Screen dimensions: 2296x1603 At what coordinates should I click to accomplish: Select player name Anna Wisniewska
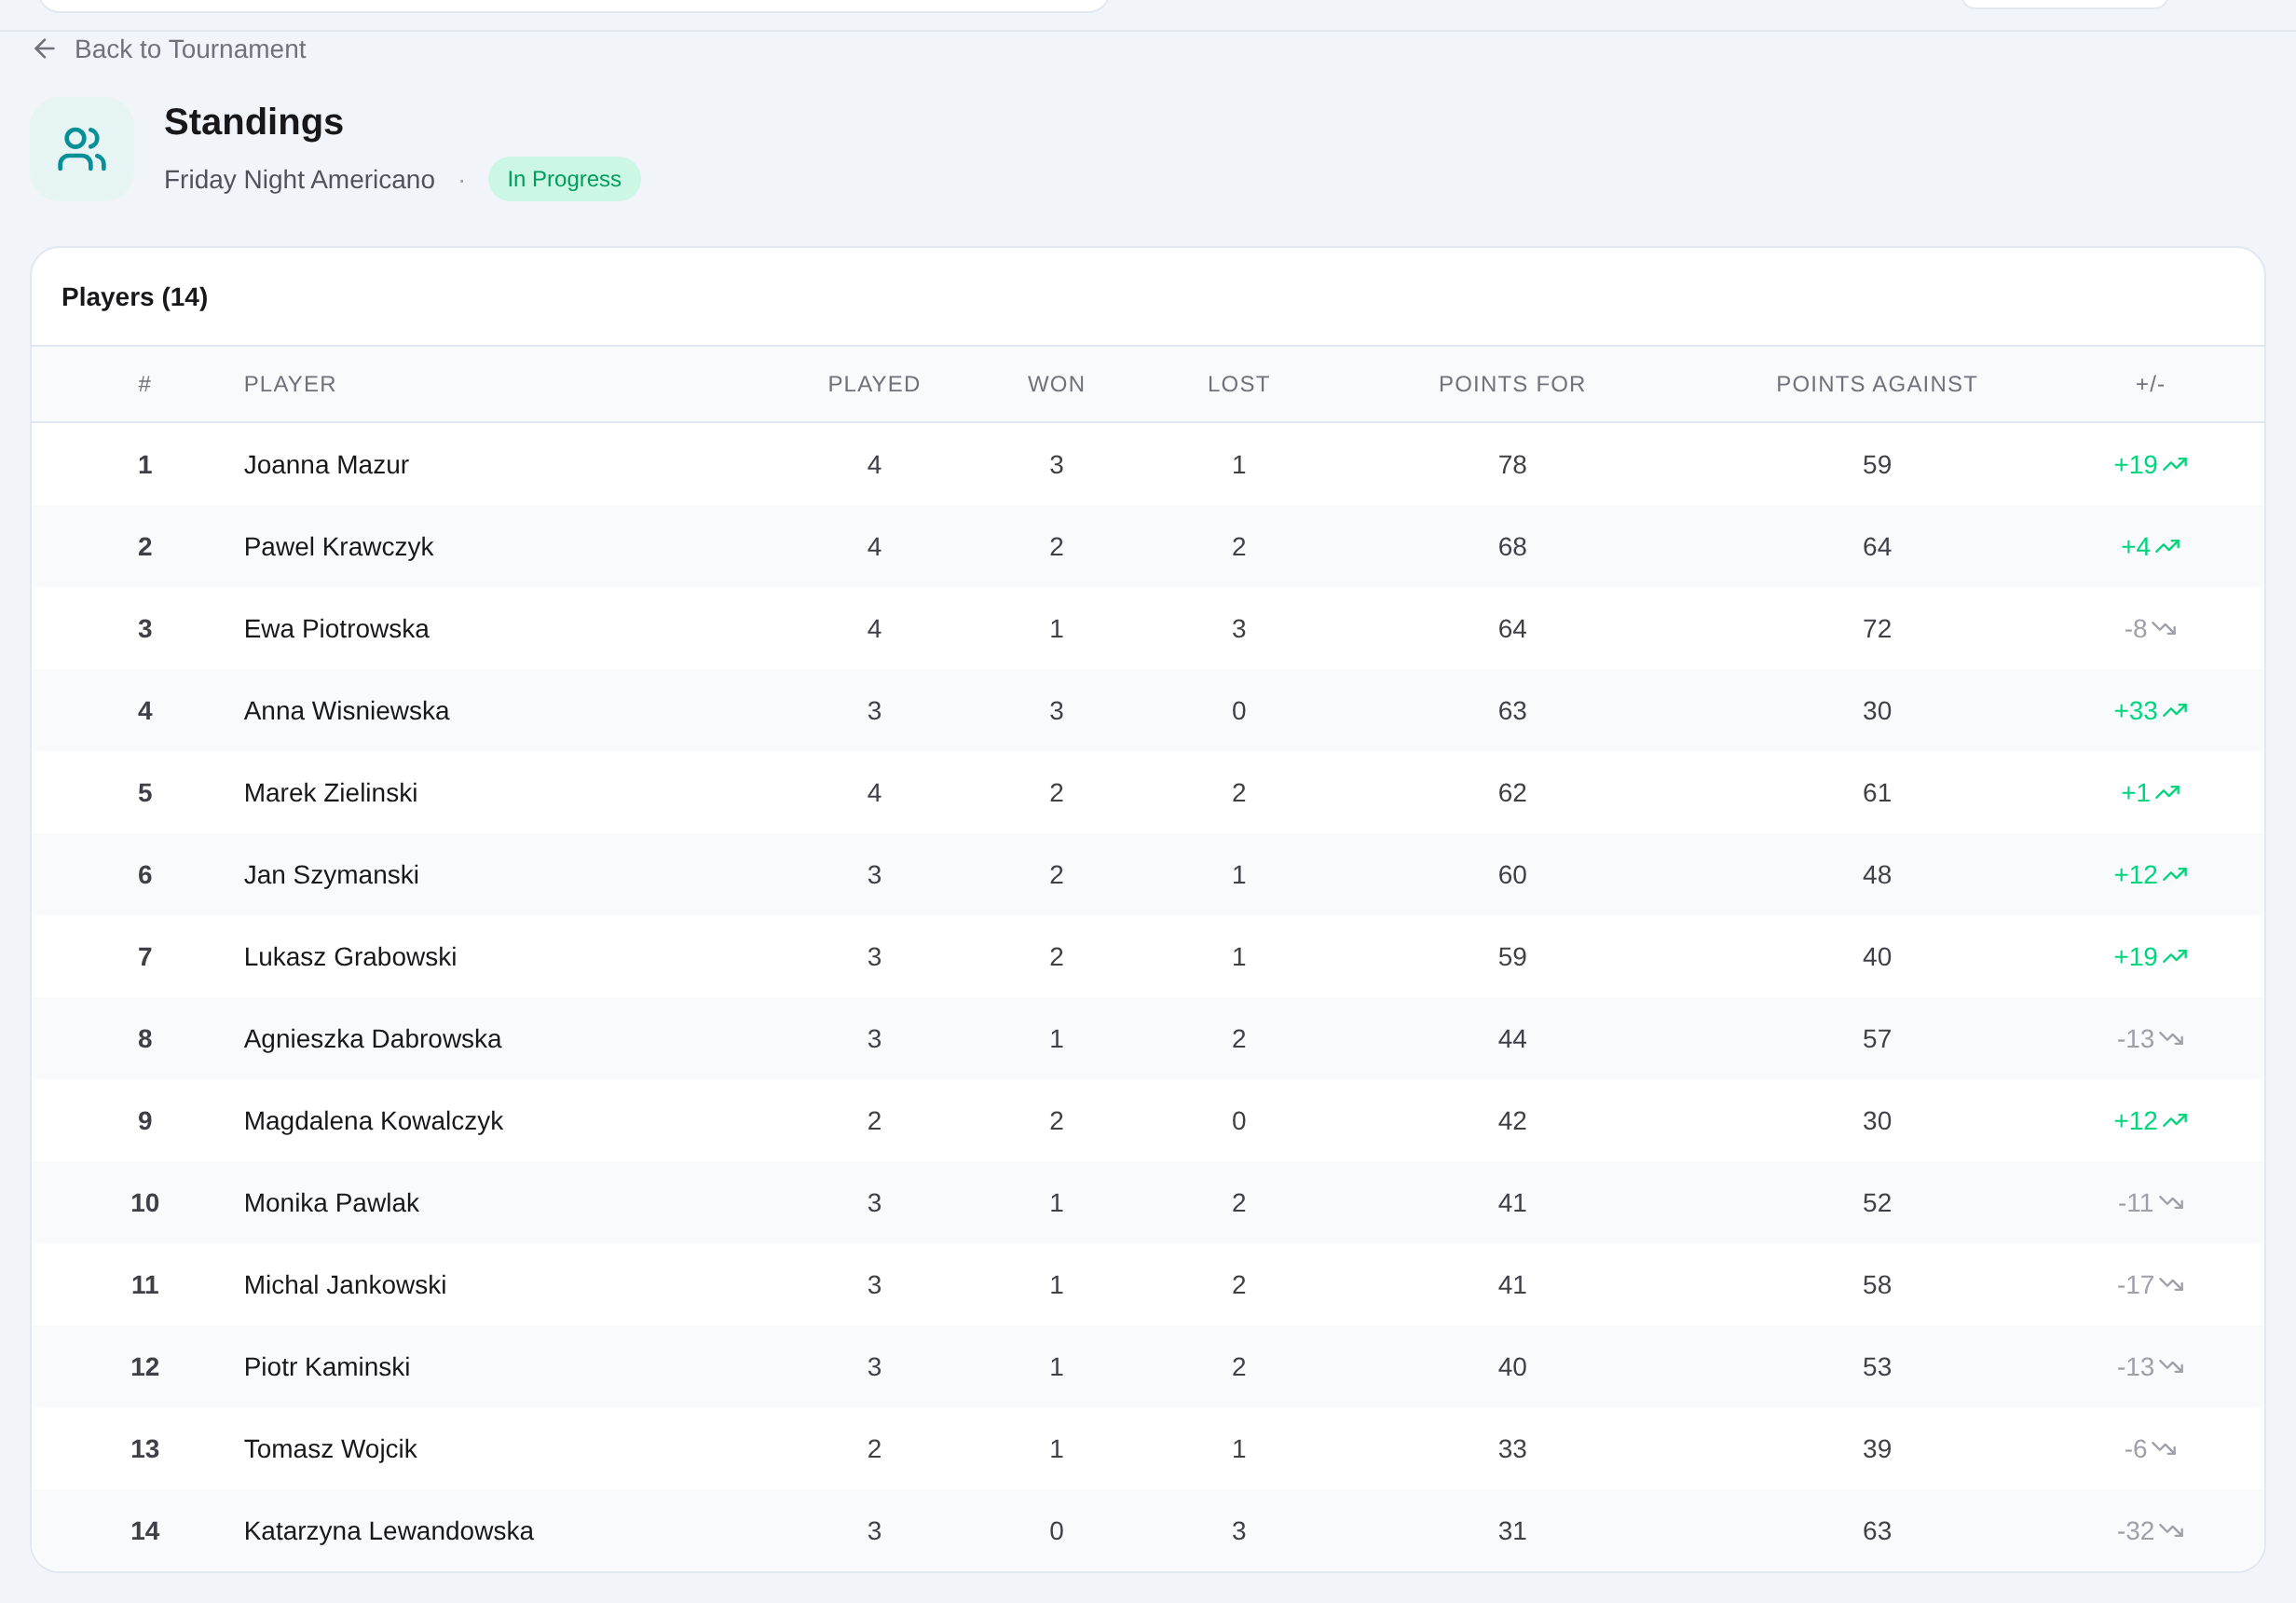pos(346,711)
